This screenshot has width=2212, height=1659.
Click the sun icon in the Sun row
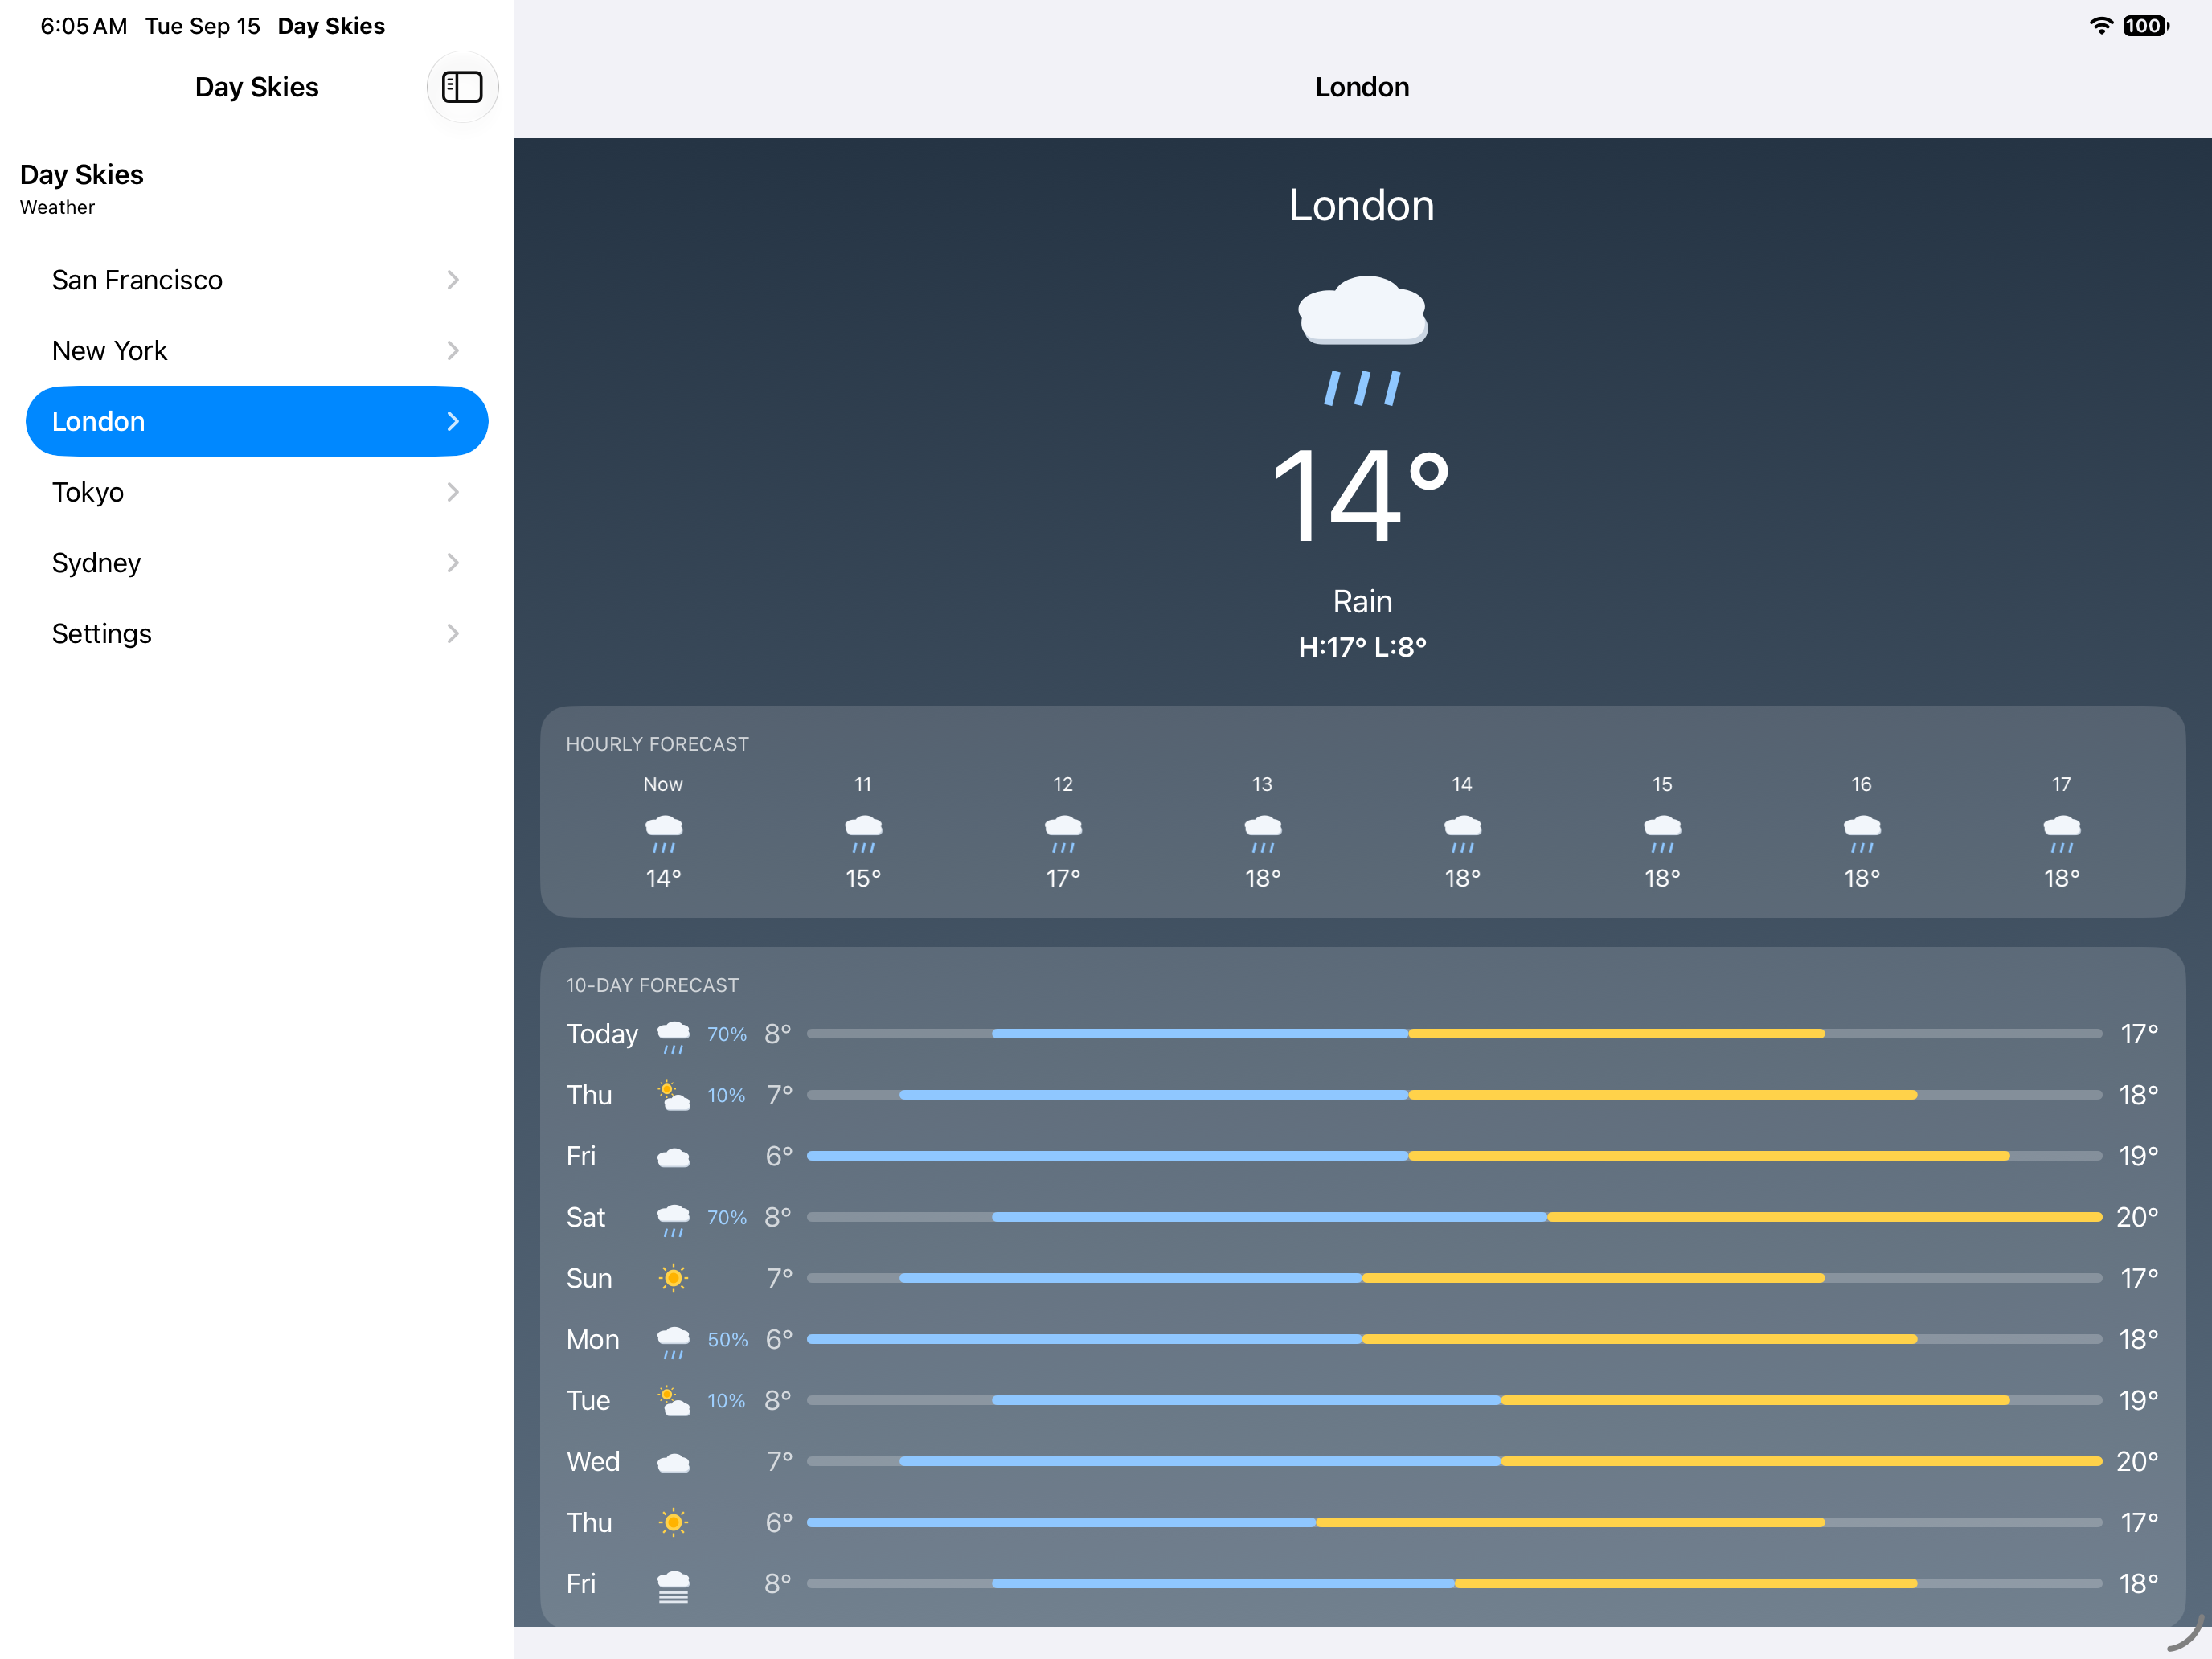click(673, 1278)
